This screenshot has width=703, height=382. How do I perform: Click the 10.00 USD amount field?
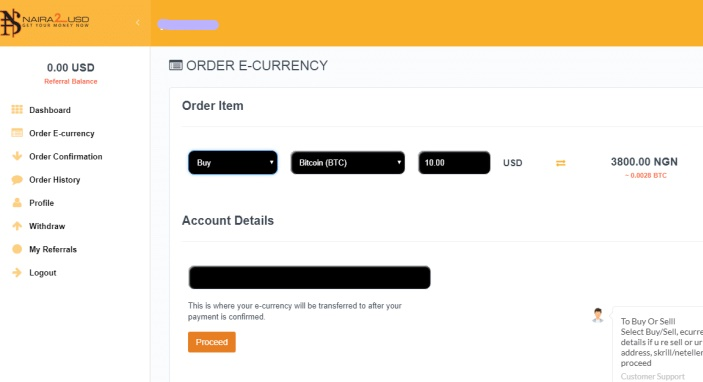tap(454, 162)
